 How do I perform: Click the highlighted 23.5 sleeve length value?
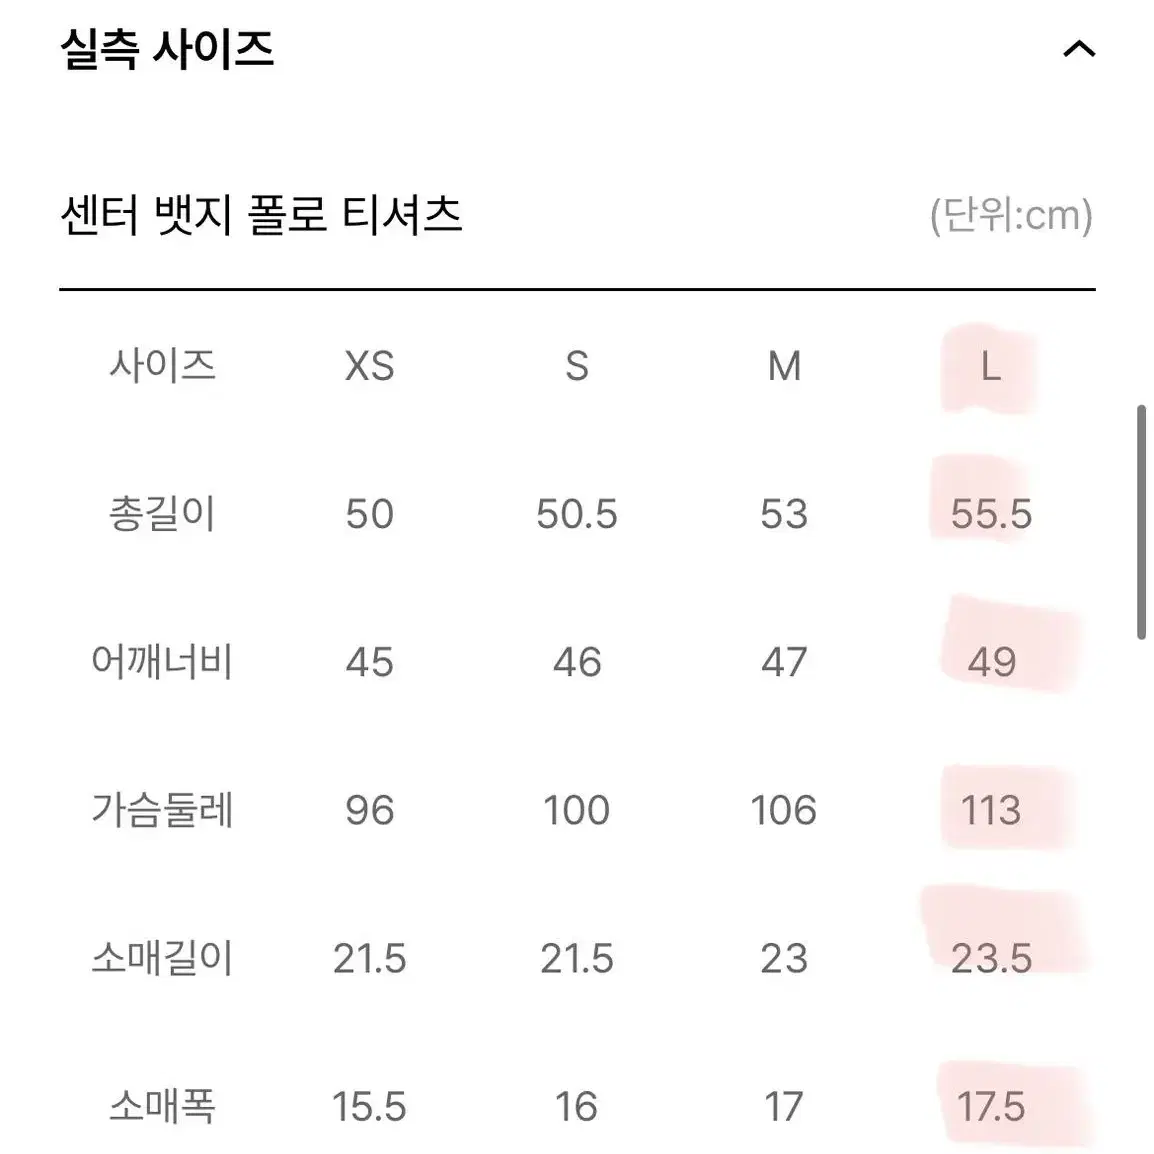tap(991, 958)
